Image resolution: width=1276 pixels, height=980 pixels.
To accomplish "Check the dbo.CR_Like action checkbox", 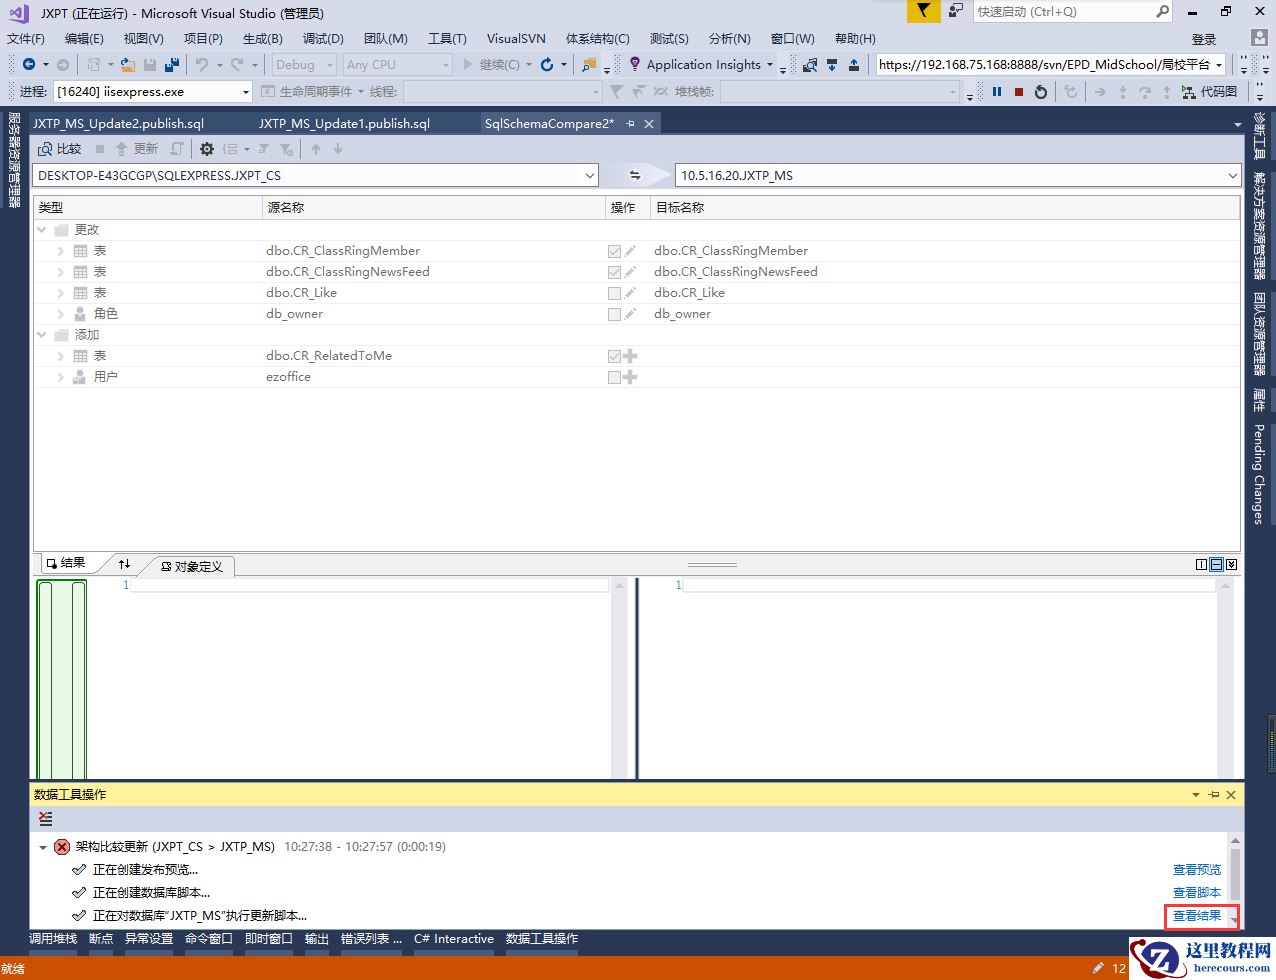I will pyautogui.click(x=614, y=293).
